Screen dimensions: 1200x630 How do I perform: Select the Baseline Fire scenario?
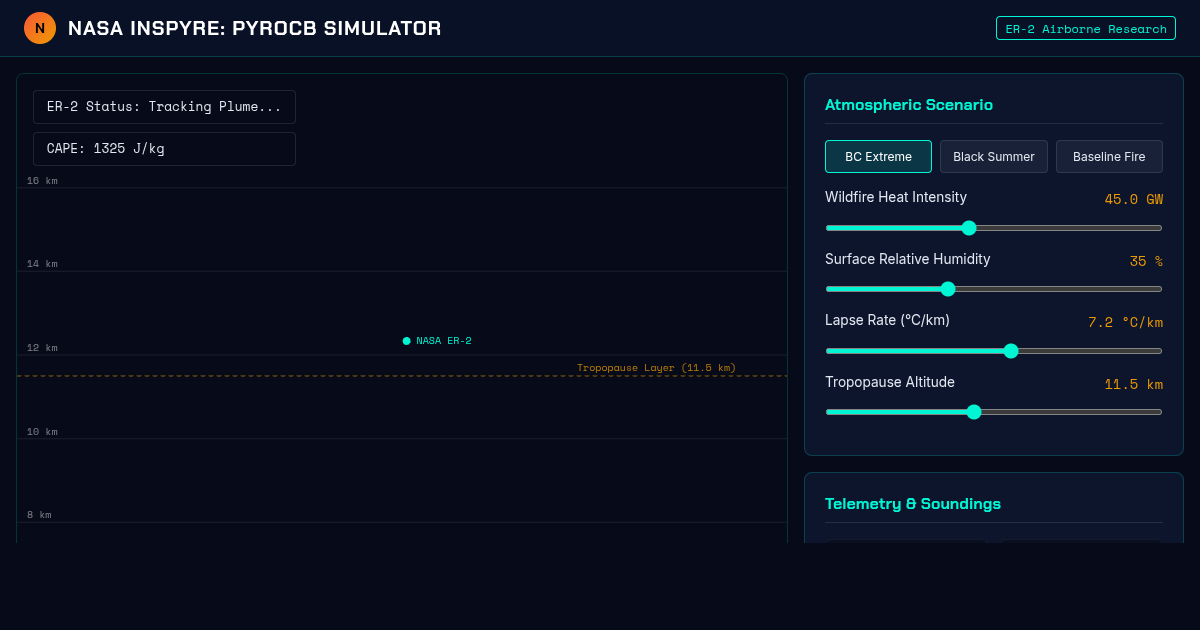pyautogui.click(x=1109, y=157)
